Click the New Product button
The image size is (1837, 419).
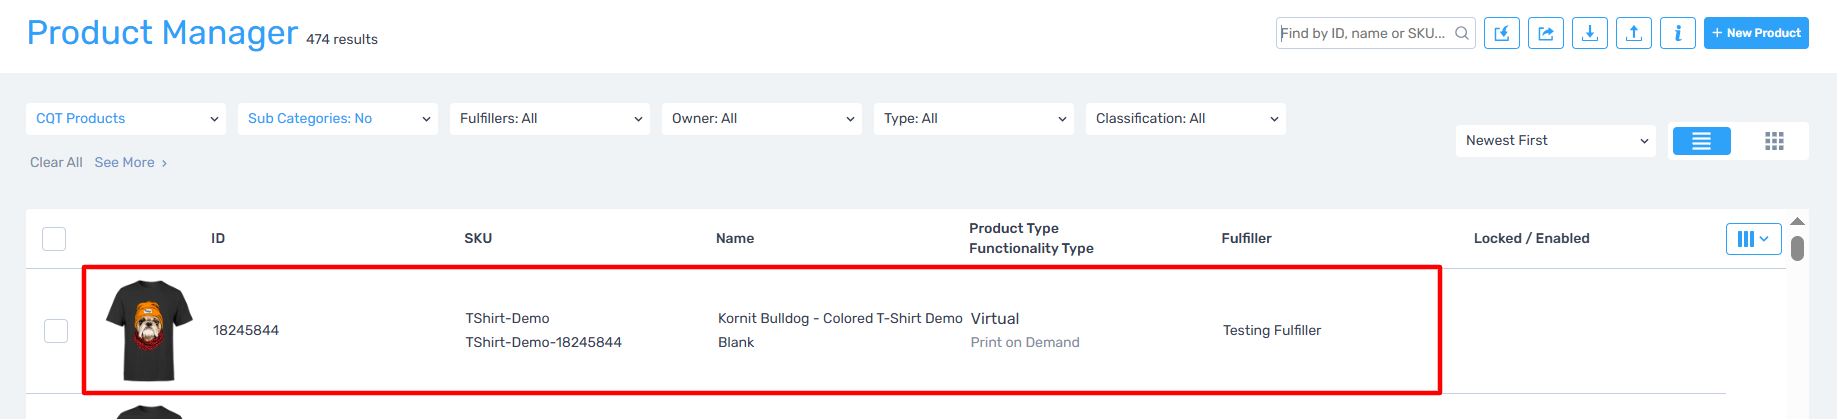coord(1756,33)
